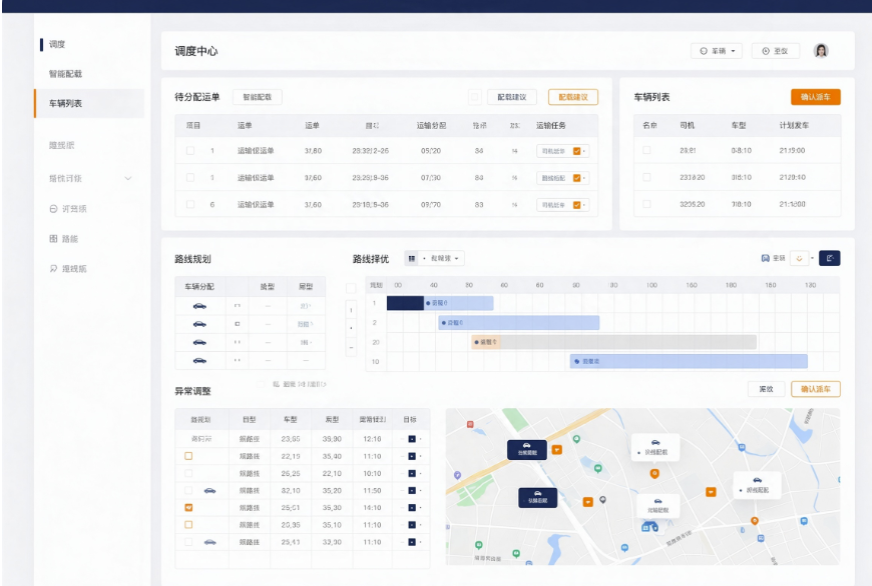Open the 车辆 dropdown in the header
The height and width of the screenshot is (586, 872).
(x=717, y=51)
